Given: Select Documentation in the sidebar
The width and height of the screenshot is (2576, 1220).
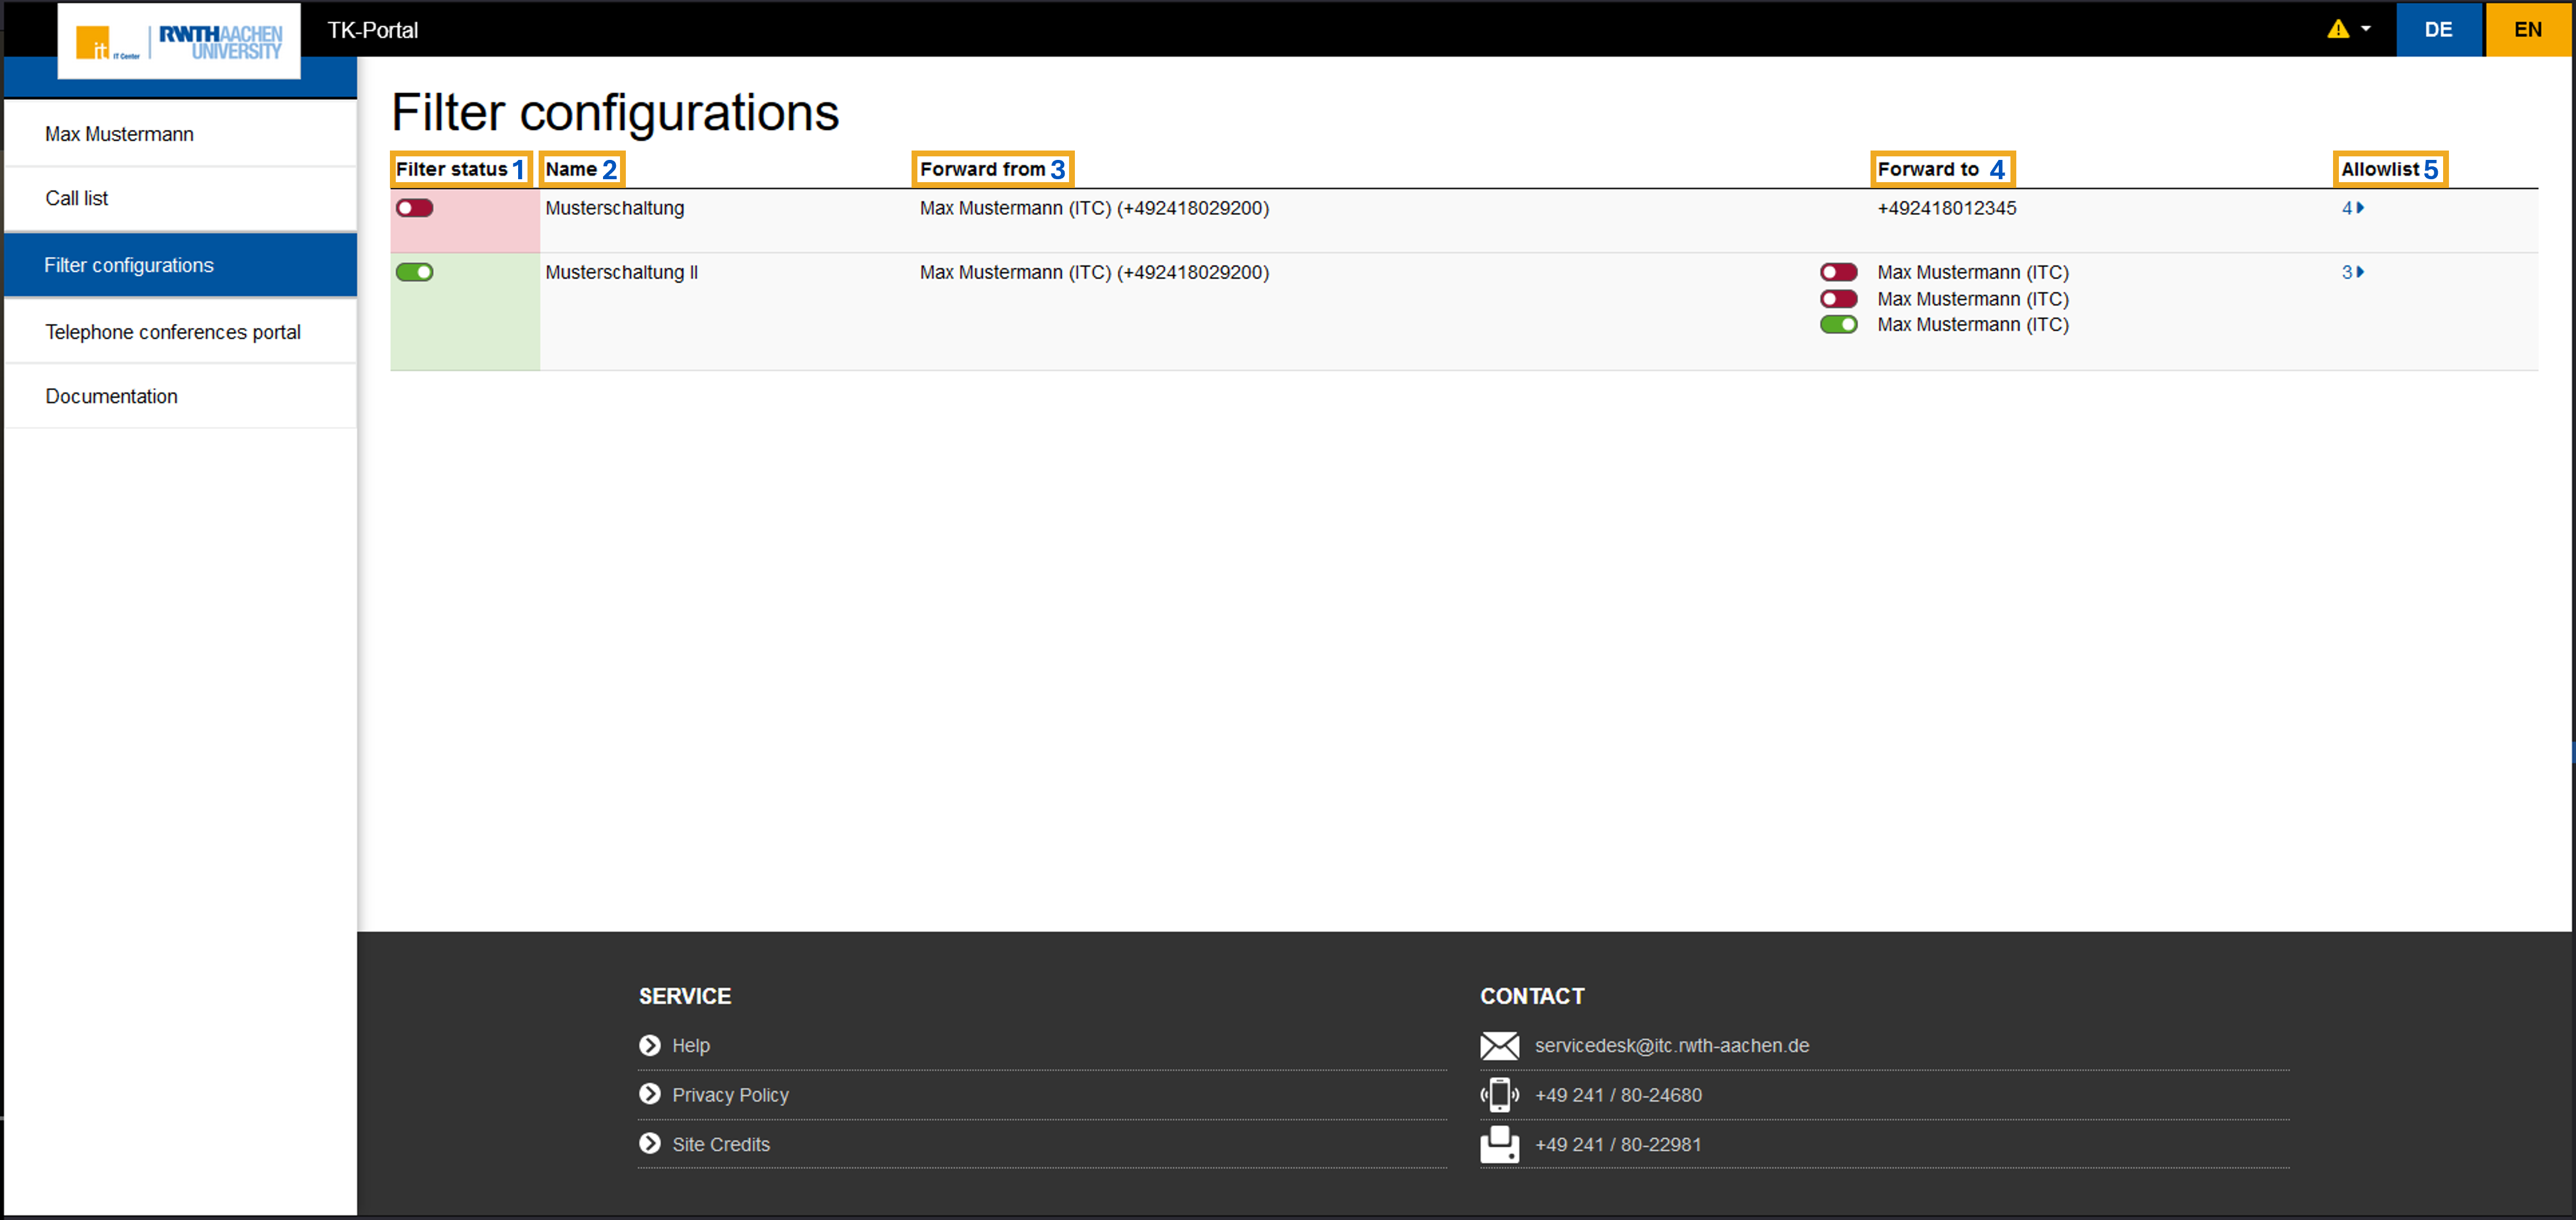Looking at the screenshot, I should click(112, 396).
